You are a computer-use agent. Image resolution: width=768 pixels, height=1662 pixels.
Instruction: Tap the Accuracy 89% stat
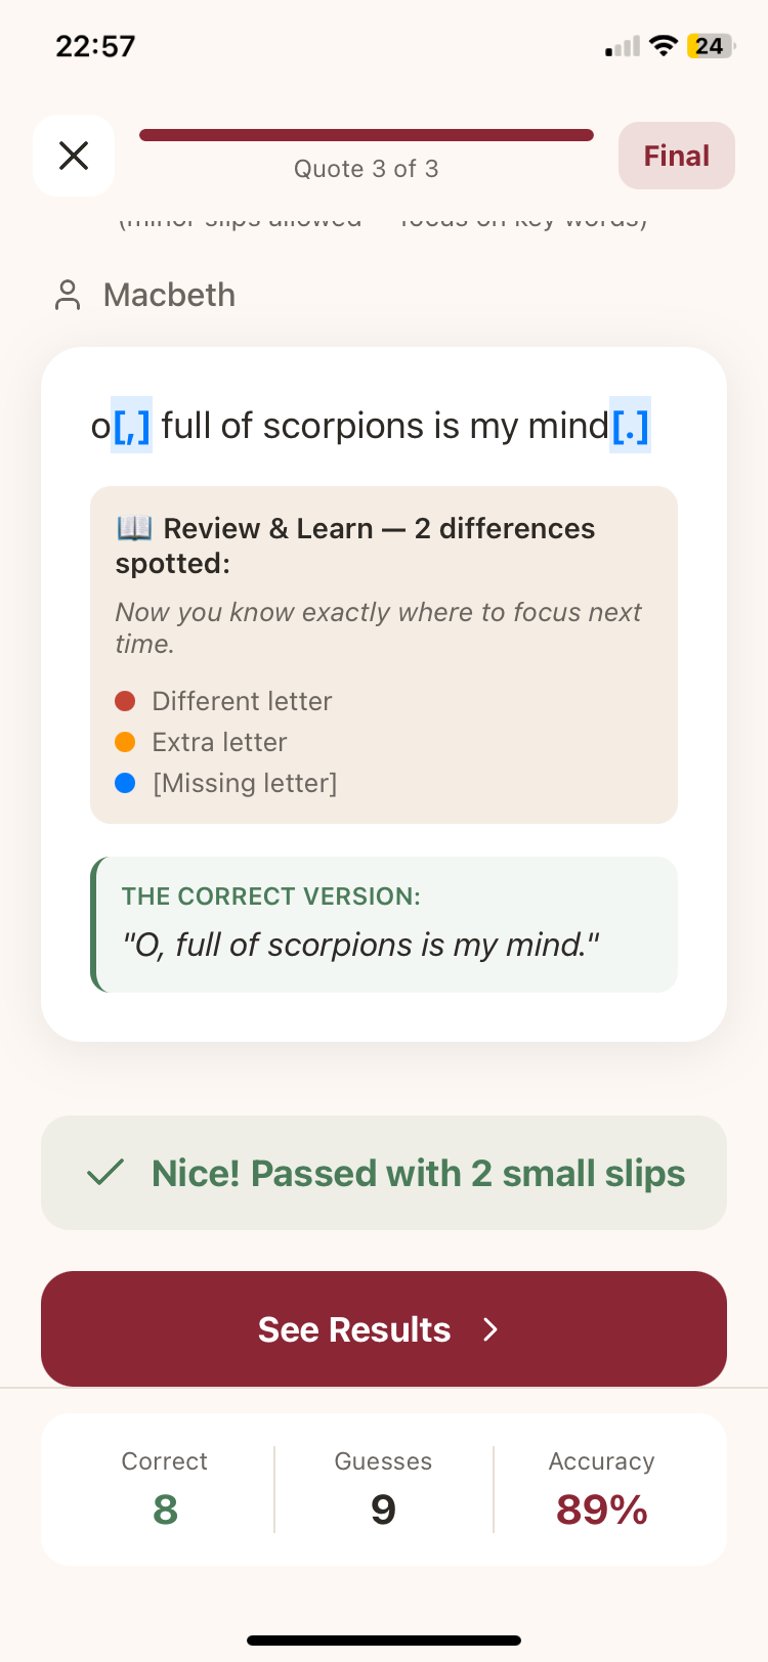coord(601,1489)
